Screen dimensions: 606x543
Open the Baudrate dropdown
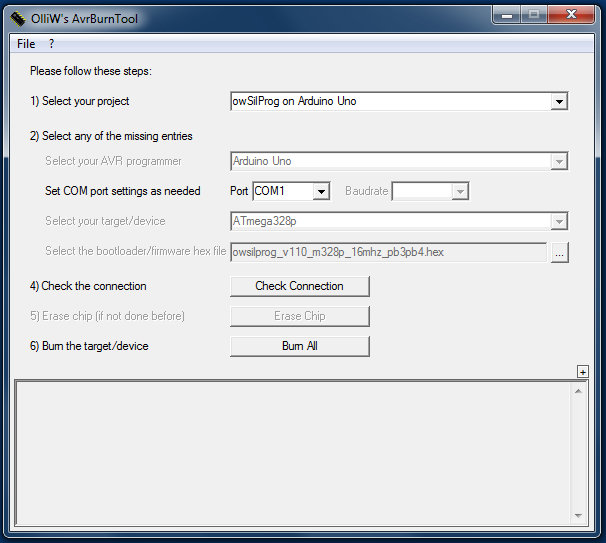459,191
